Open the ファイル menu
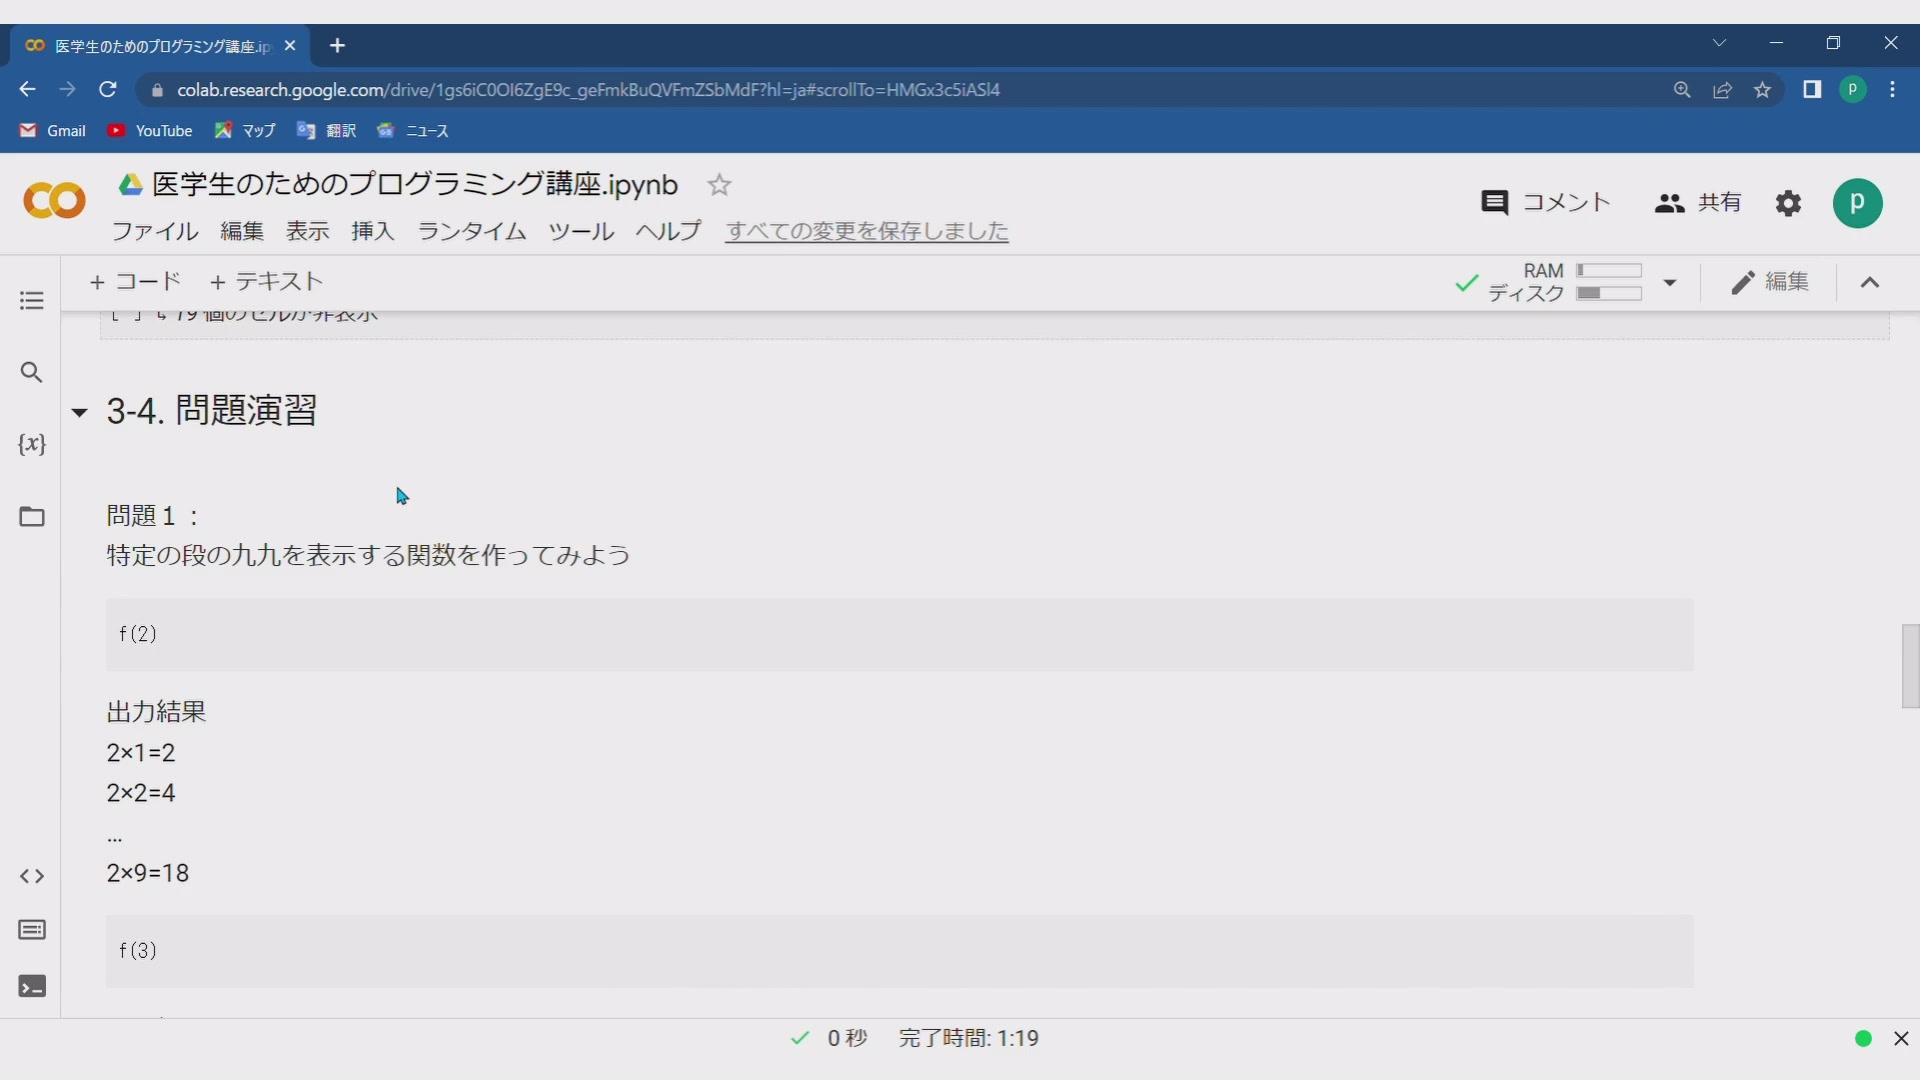The width and height of the screenshot is (1920, 1080). [155, 232]
